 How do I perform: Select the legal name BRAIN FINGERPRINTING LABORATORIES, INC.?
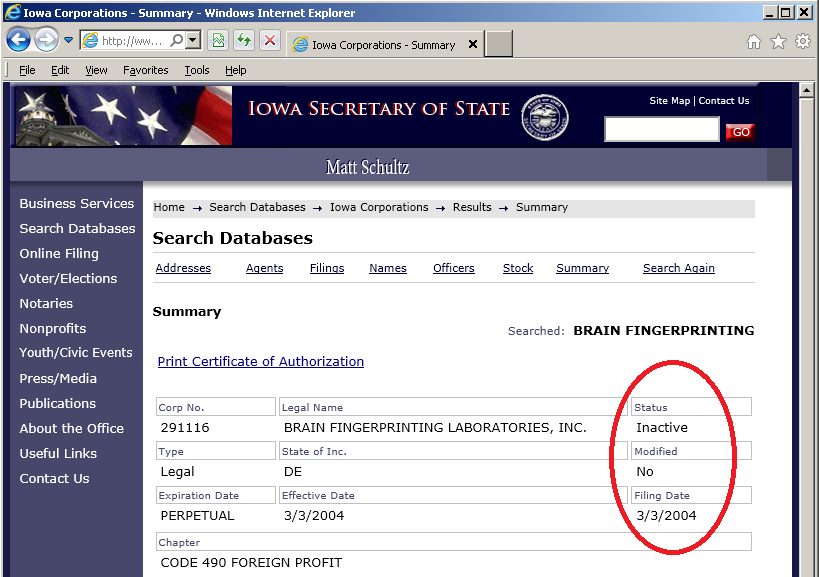click(435, 428)
